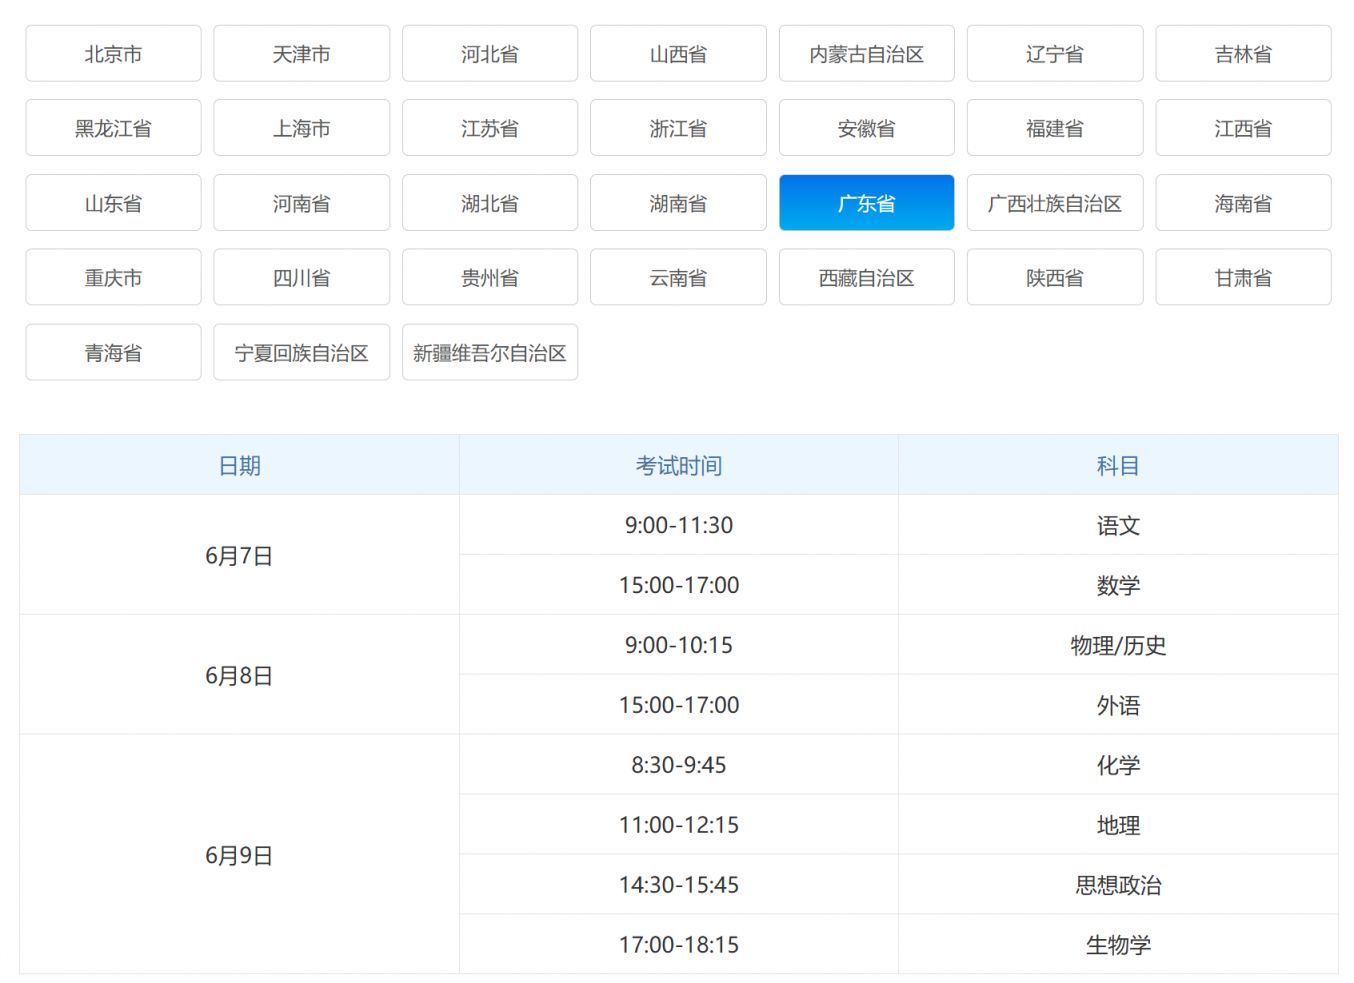Click 新疆维吾尔自治区 region button
The height and width of the screenshot is (983, 1354).
(490, 352)
